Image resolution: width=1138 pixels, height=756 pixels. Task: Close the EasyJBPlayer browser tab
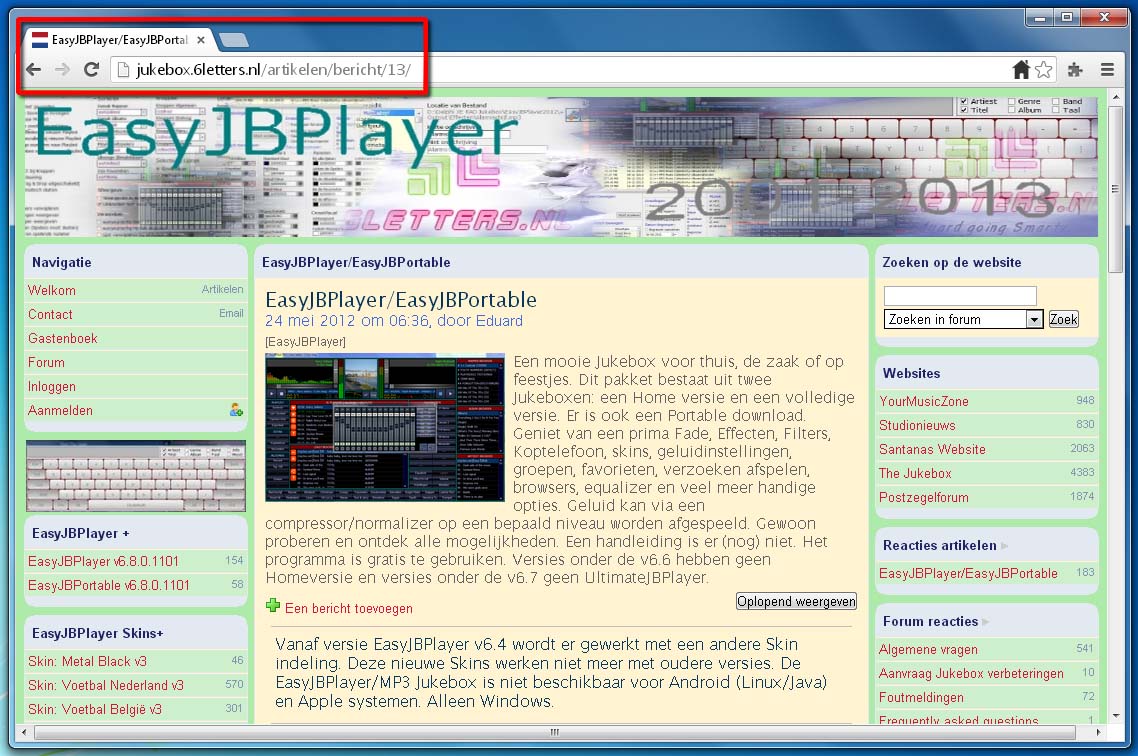tap(201, 40)
